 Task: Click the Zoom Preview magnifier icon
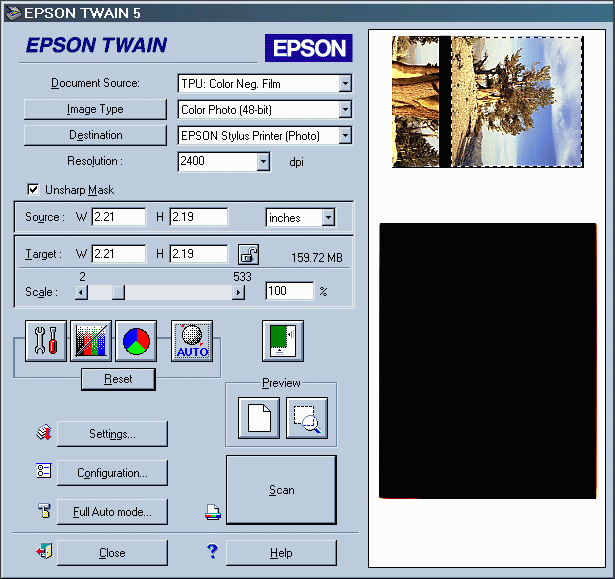coord(307,418)
